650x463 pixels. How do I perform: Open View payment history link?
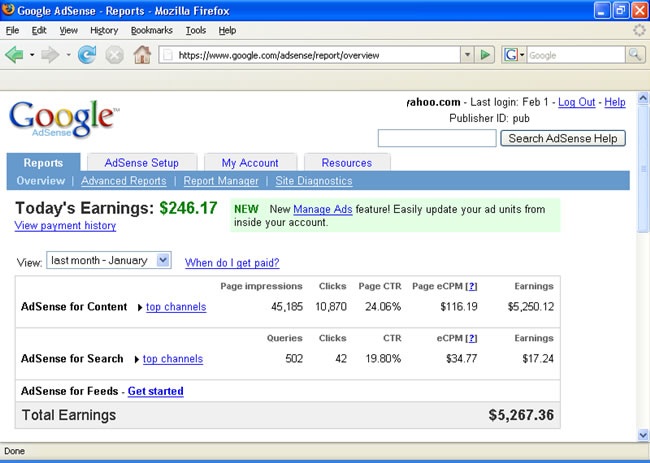pyautogui.click(x=65, y=225)
